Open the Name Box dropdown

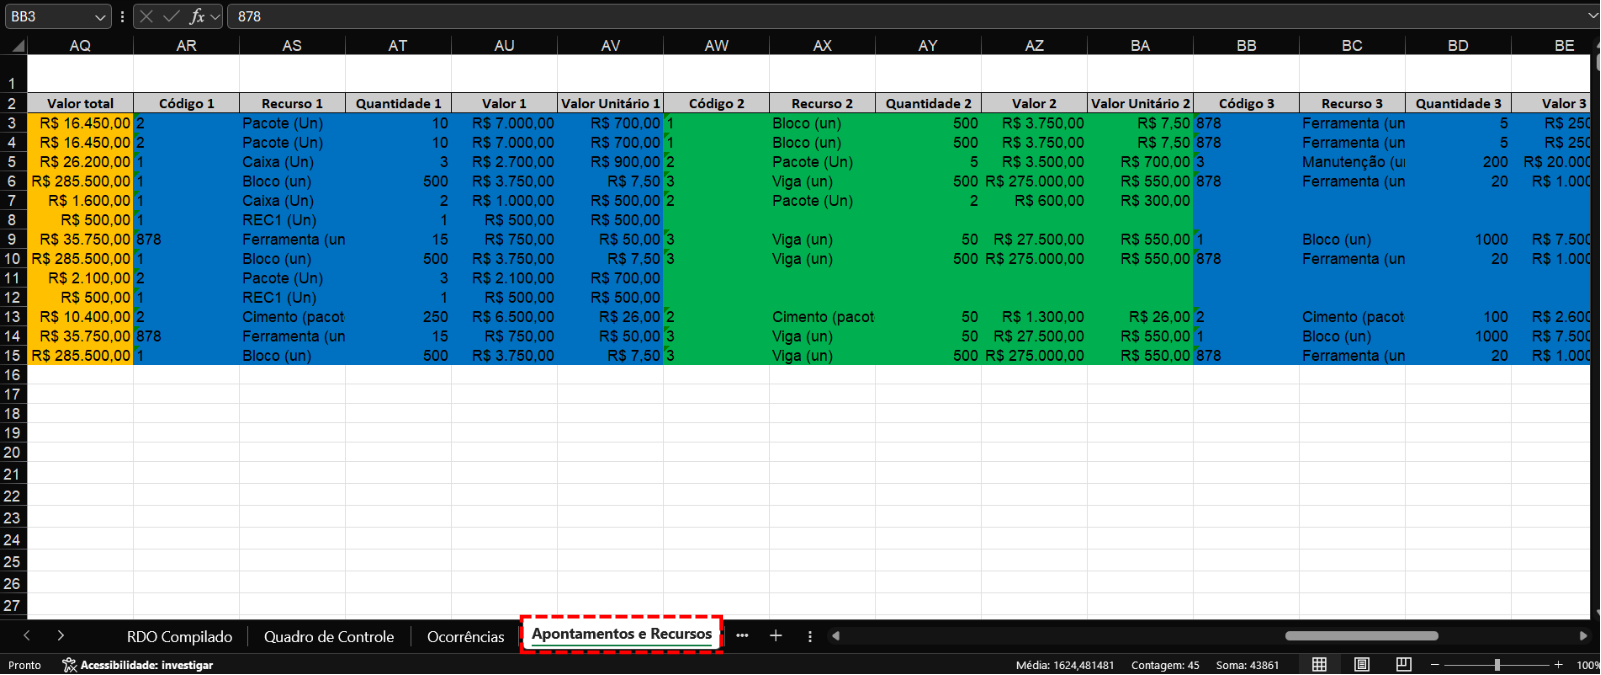100,17
